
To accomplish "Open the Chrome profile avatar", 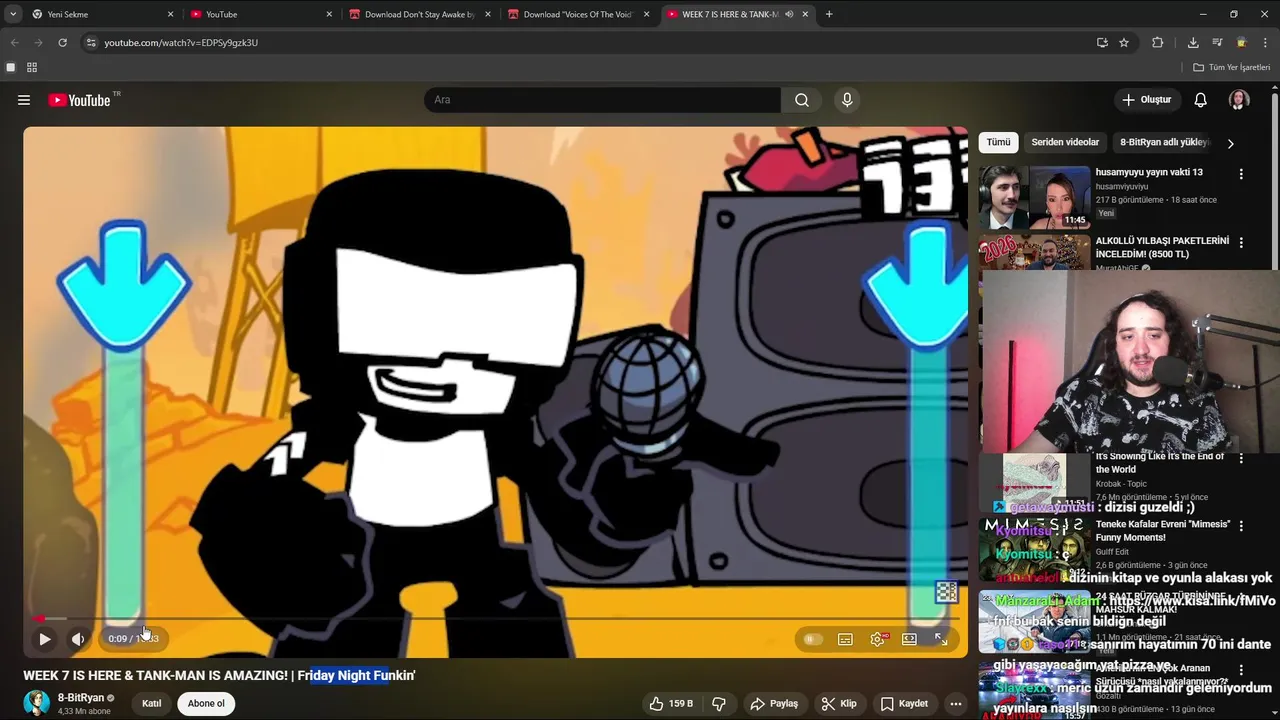I will pyautogui.click(x=1241, y=43).
